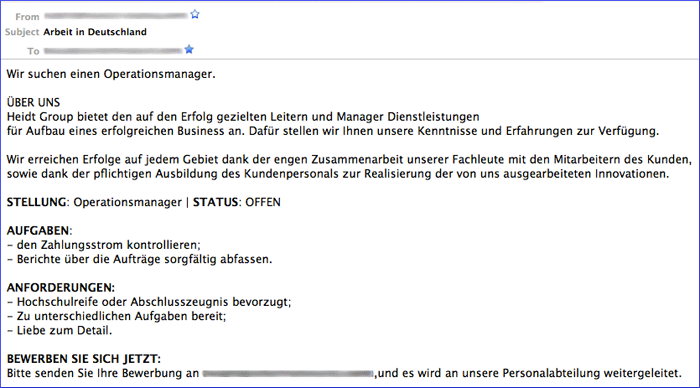
Task: Click the bold 'STELLUNG' label
Action: [37, 202]
